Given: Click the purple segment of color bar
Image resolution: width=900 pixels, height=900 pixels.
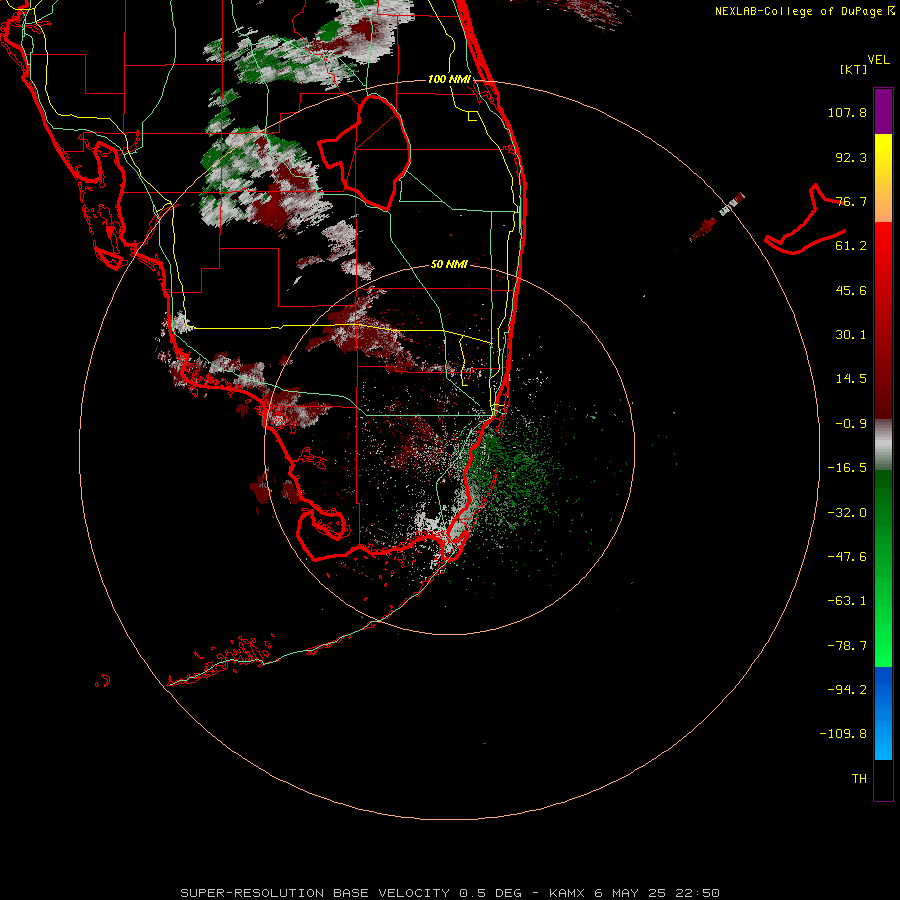Looking at the screenshot, I should [x=883, y=111].
